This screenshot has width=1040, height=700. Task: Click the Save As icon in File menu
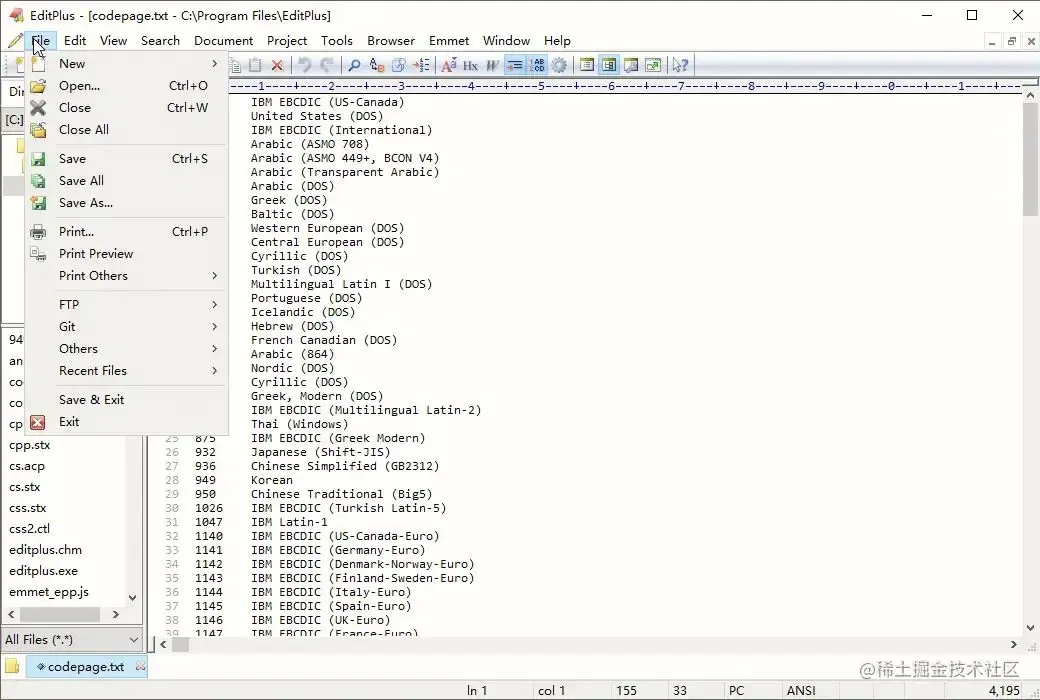click(x=38, y=202)
